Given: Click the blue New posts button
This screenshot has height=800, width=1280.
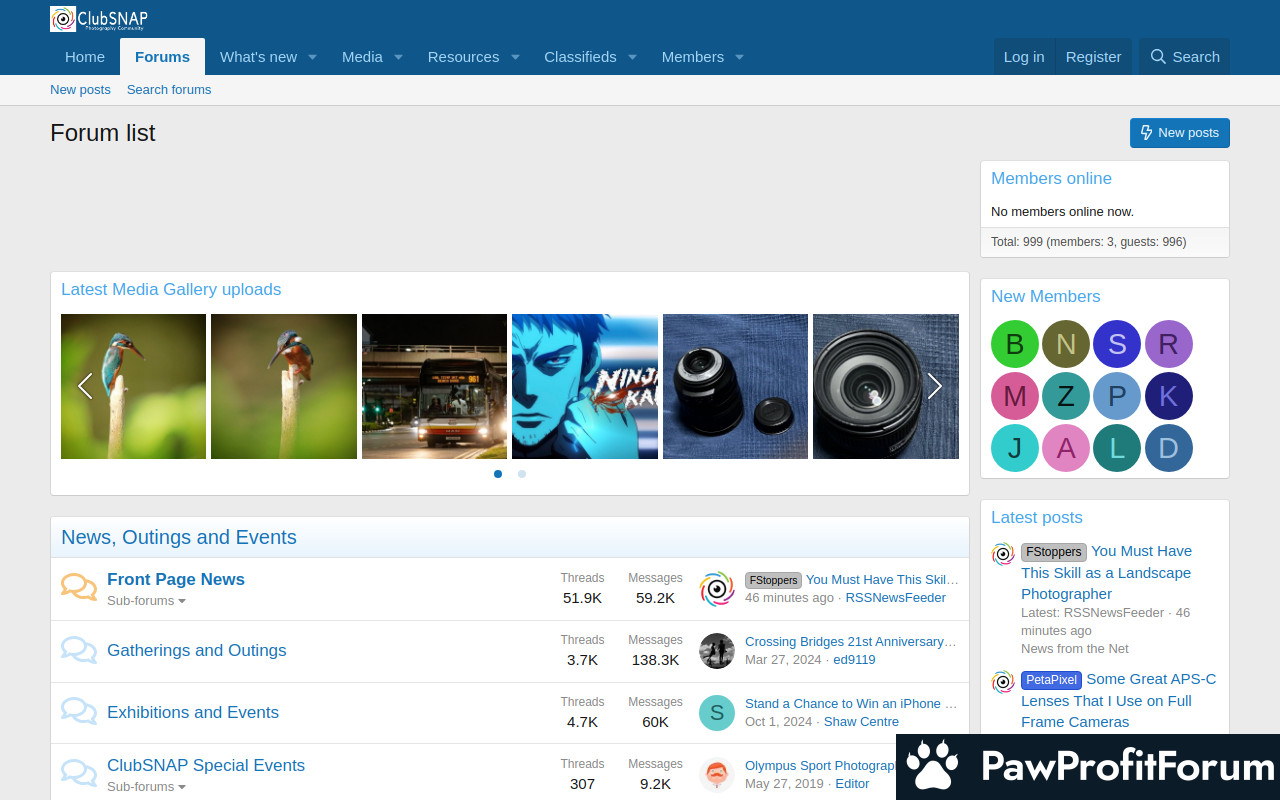Looking at the screenshot, I should coord(1179,133).
